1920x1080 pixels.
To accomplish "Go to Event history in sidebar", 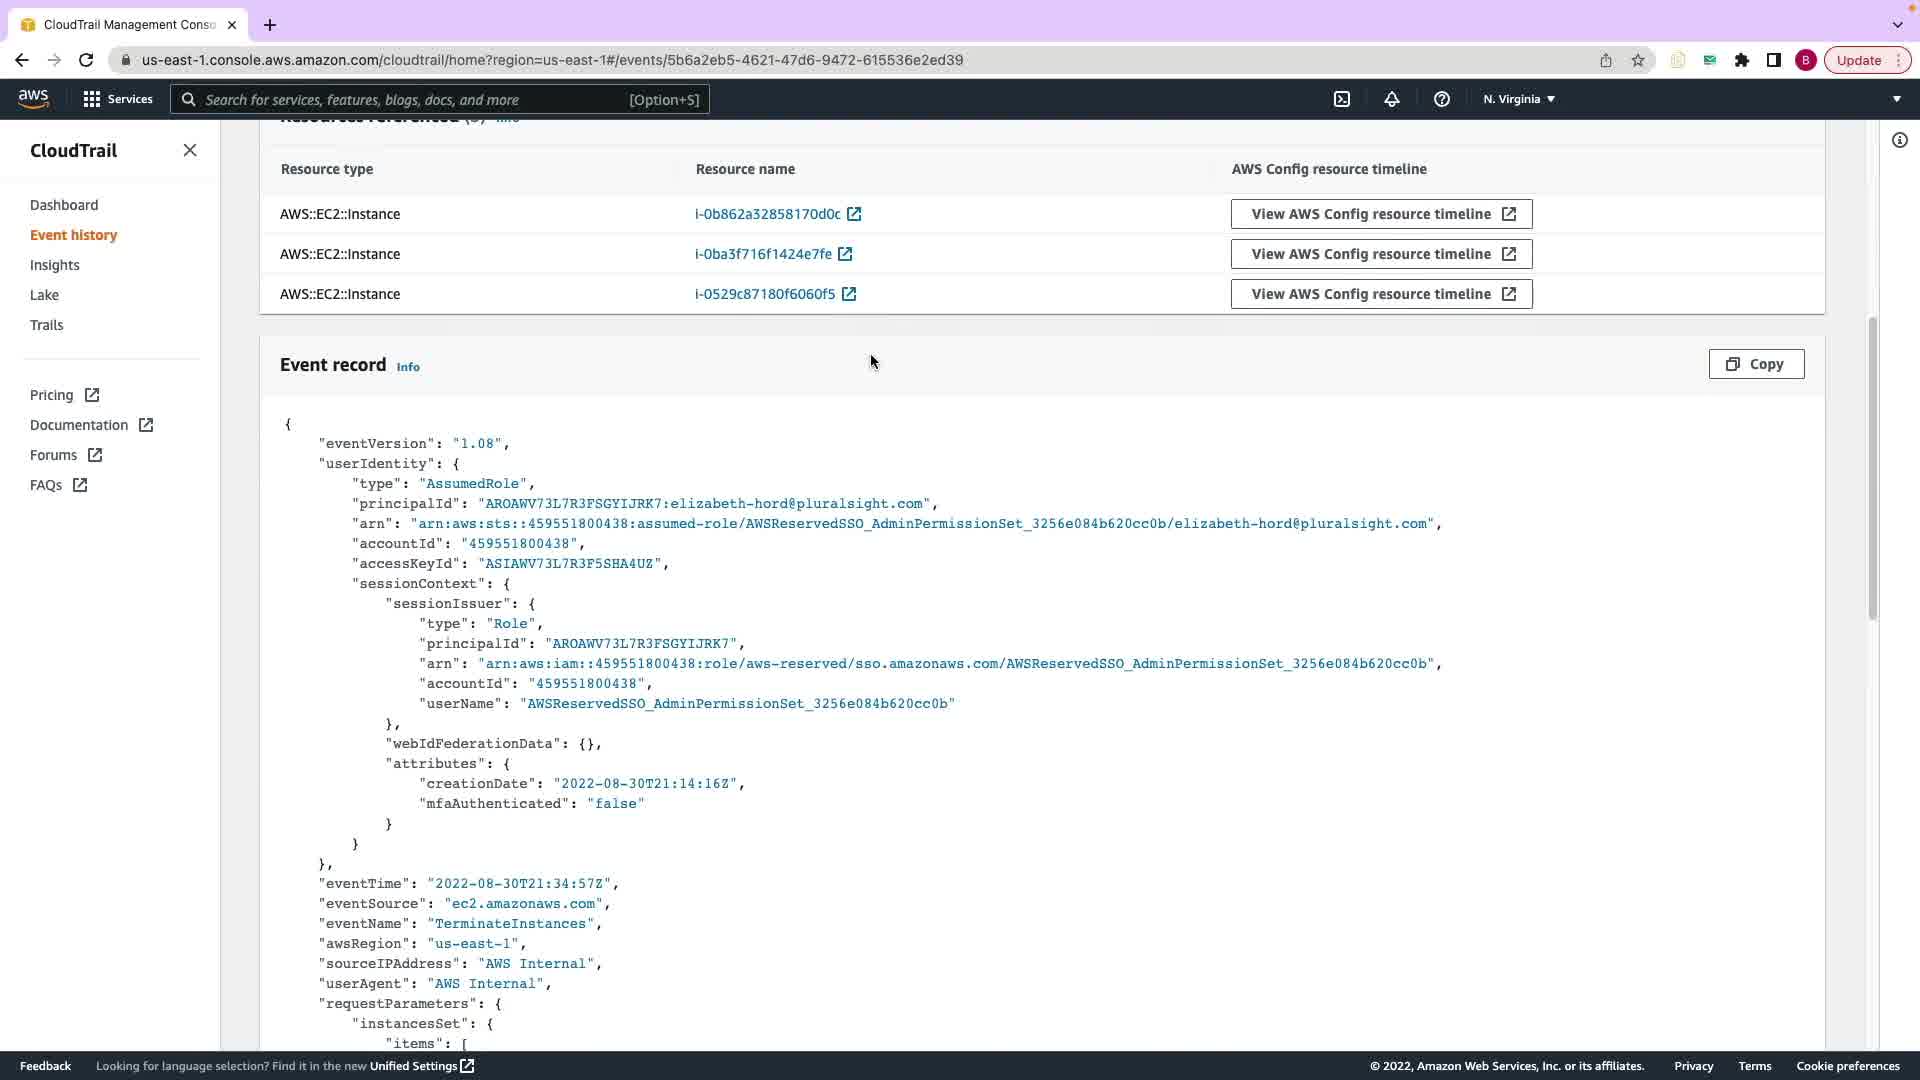I will click(x=73, y=235).
